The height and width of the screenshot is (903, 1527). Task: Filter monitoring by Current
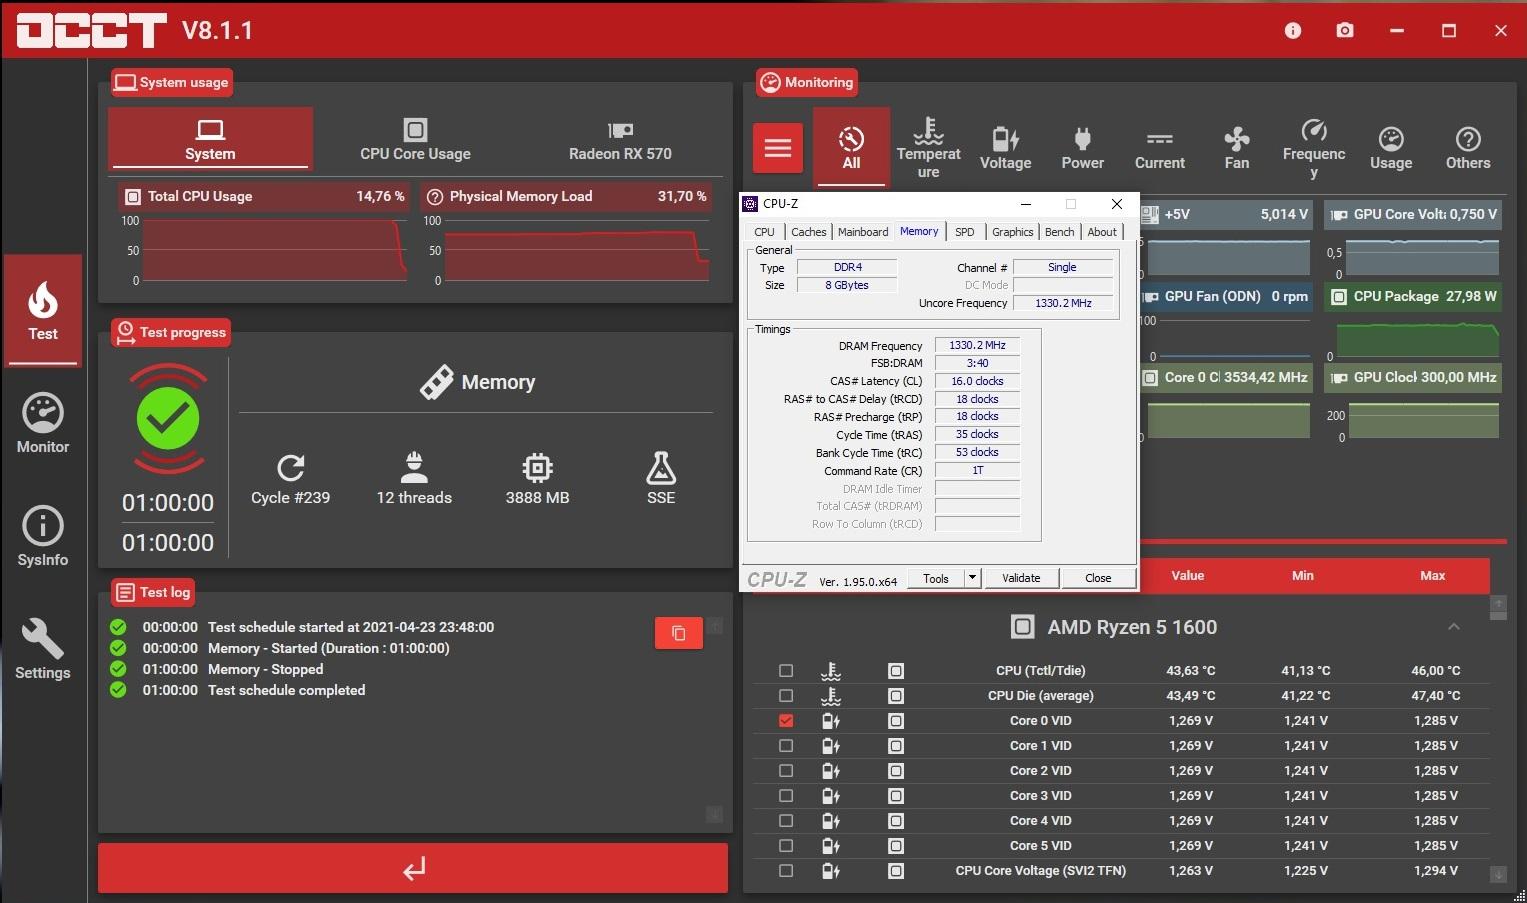pos(1159,147)
